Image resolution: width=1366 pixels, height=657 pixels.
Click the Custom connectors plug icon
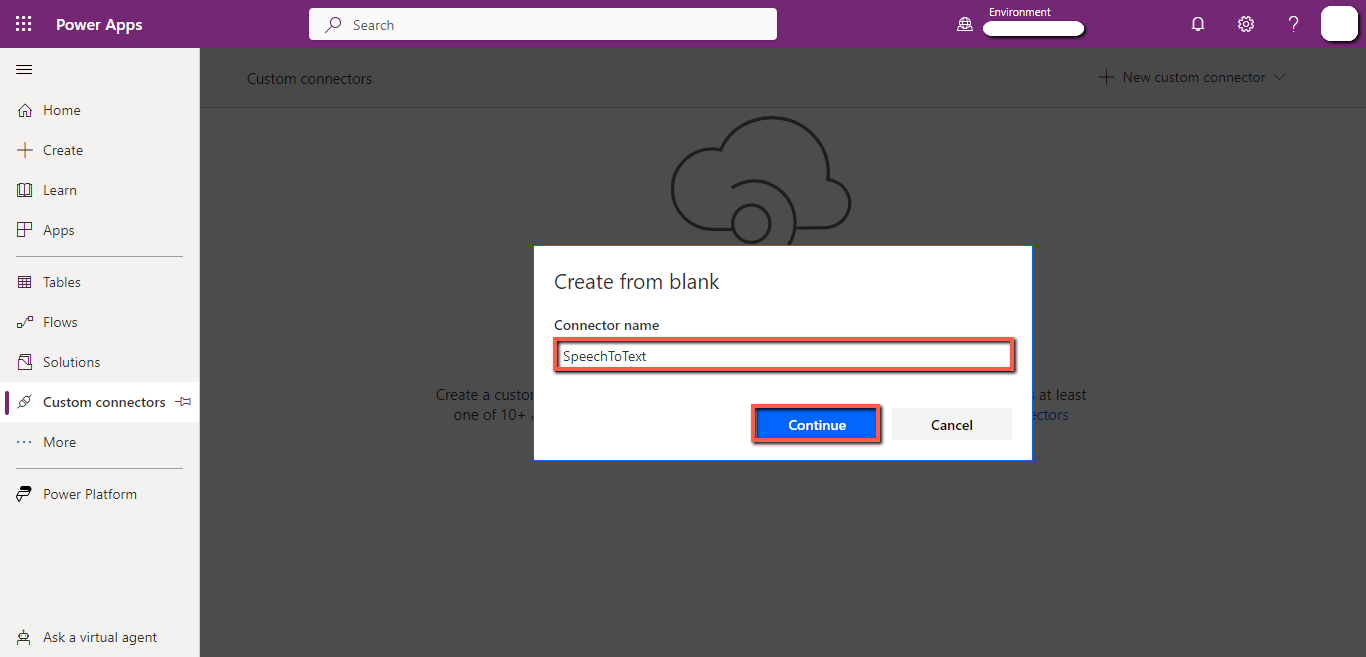pyautogui.click(x=25, y=402)
